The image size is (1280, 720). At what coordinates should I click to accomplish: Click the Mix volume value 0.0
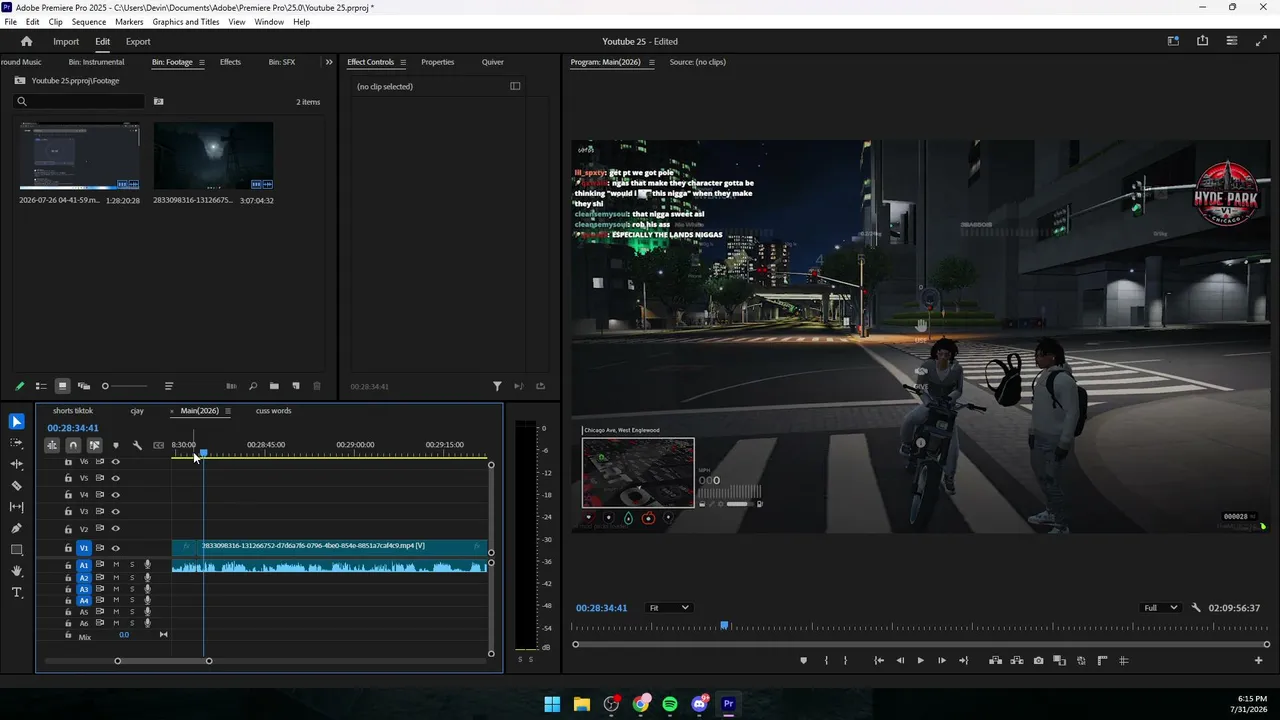124,635
